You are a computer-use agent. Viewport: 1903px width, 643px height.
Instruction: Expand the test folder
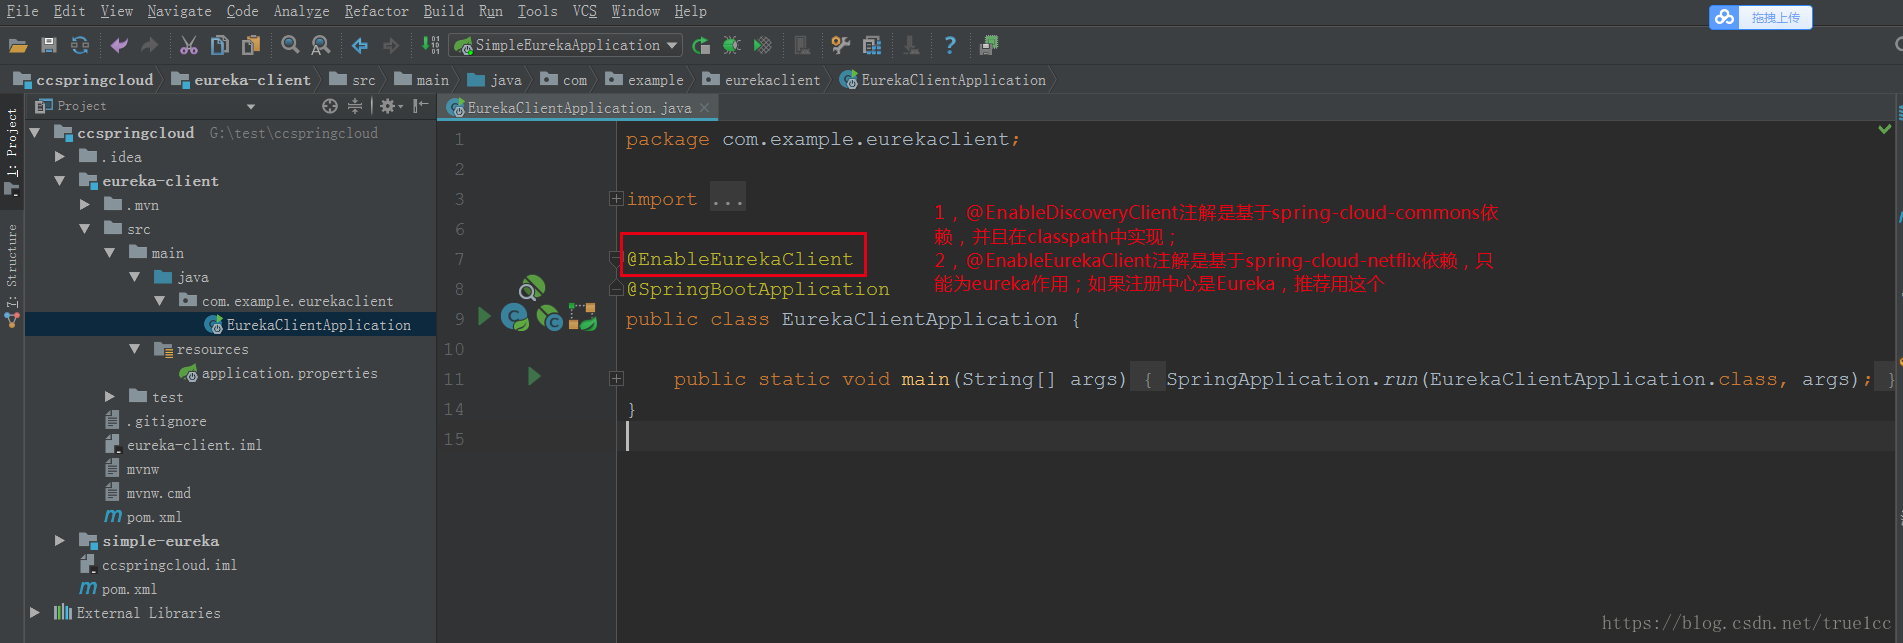click(x=110, y=397)
